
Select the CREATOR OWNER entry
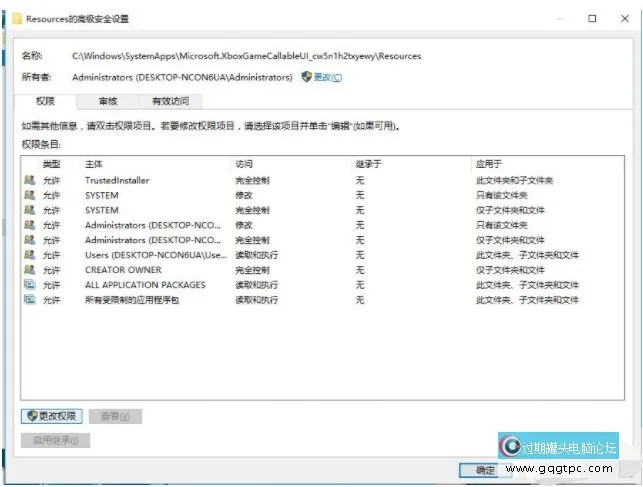322,270
